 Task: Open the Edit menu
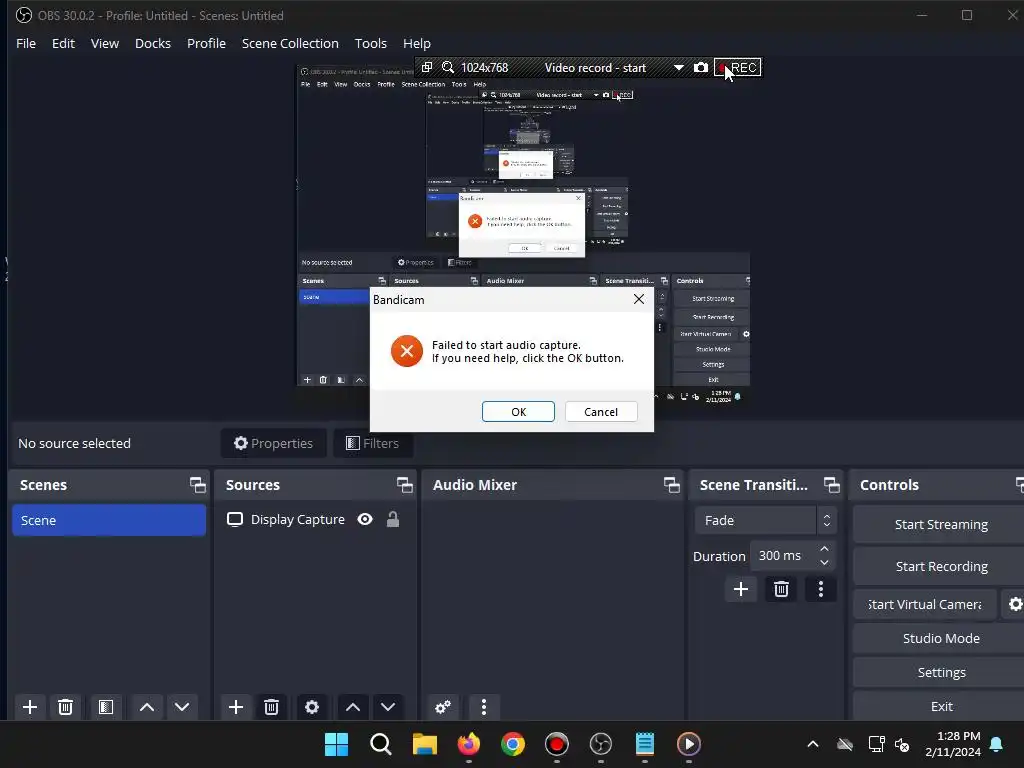(63, 43)
